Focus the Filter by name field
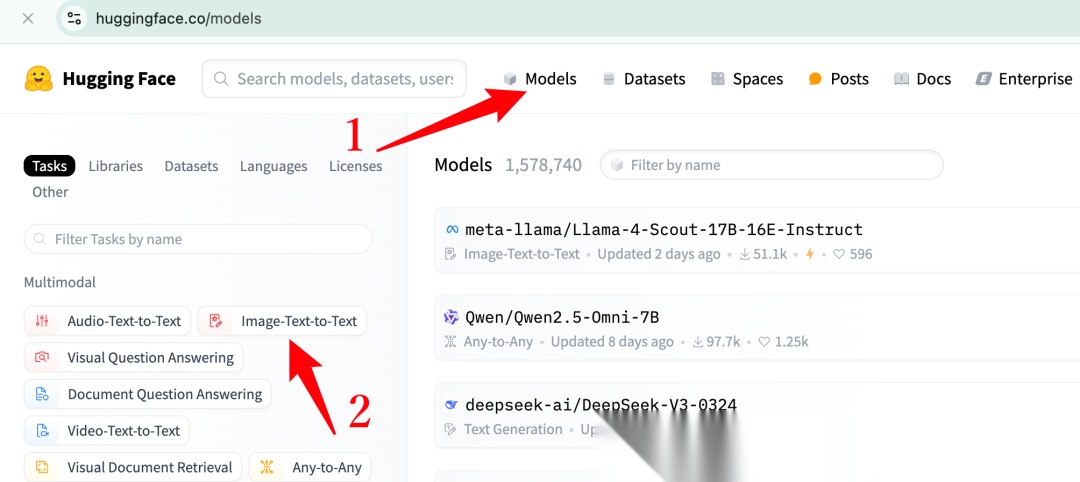 (x=771, y=165)
